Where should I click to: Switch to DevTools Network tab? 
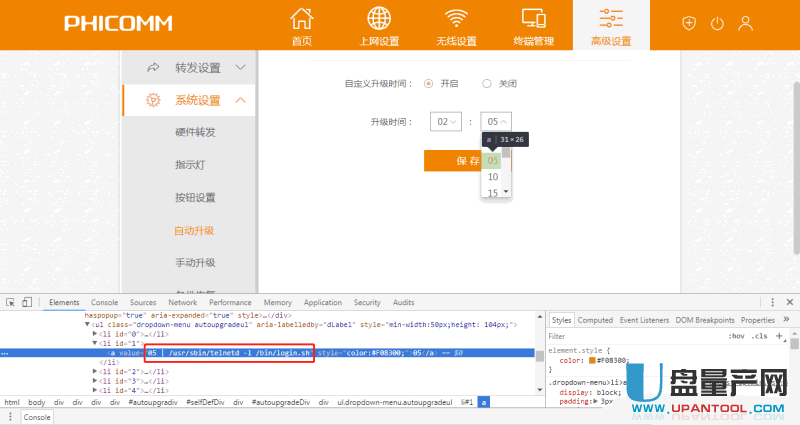tap(182, 302)
